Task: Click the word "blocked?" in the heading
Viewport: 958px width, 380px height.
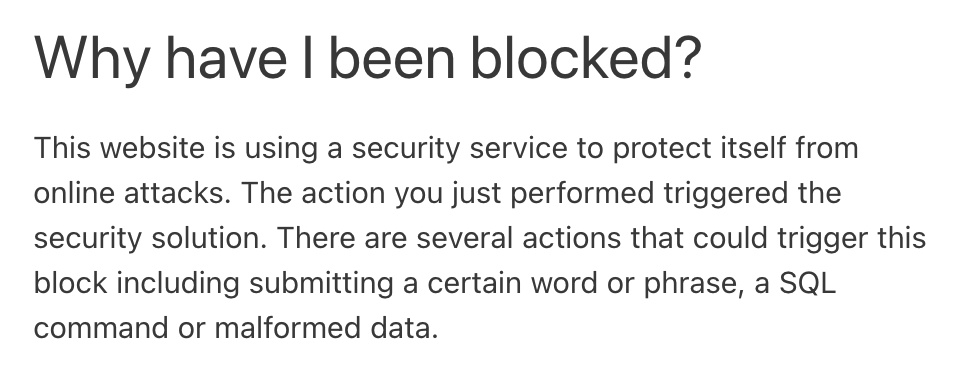Action: pos(585,57)
